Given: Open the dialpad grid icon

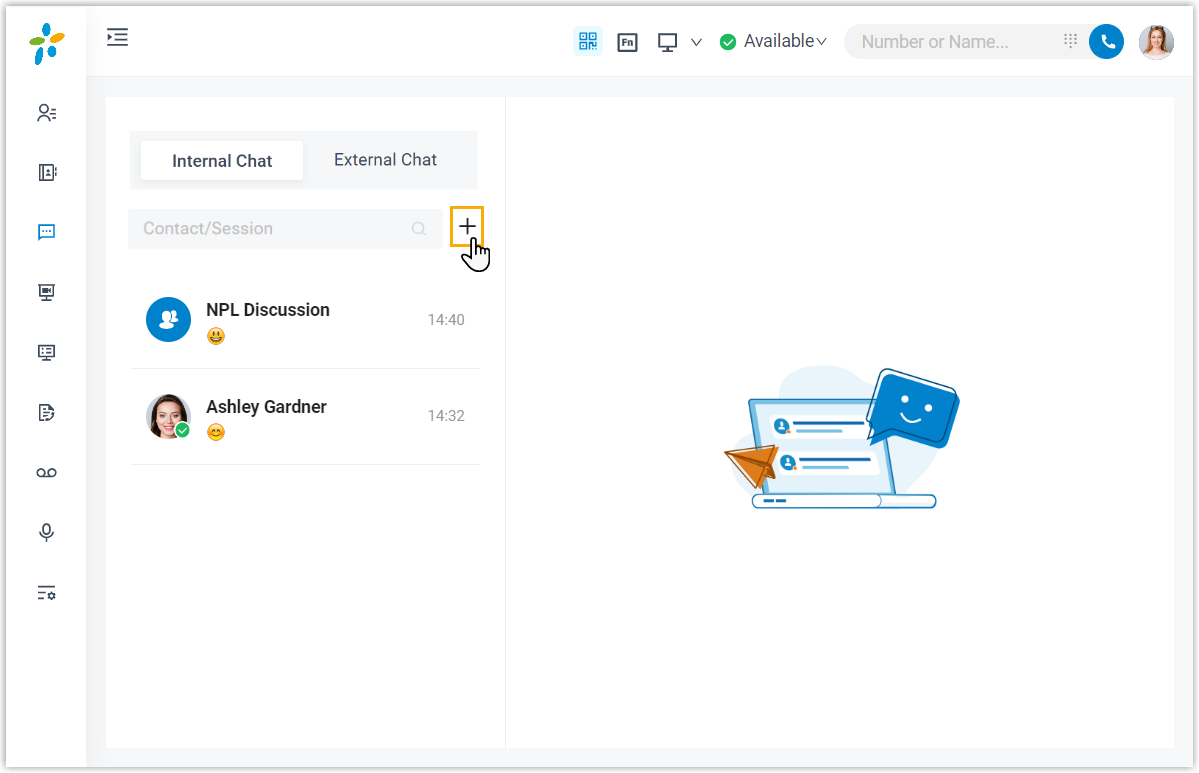Looking at the screenshot, I should click(x=1070, y=41).
